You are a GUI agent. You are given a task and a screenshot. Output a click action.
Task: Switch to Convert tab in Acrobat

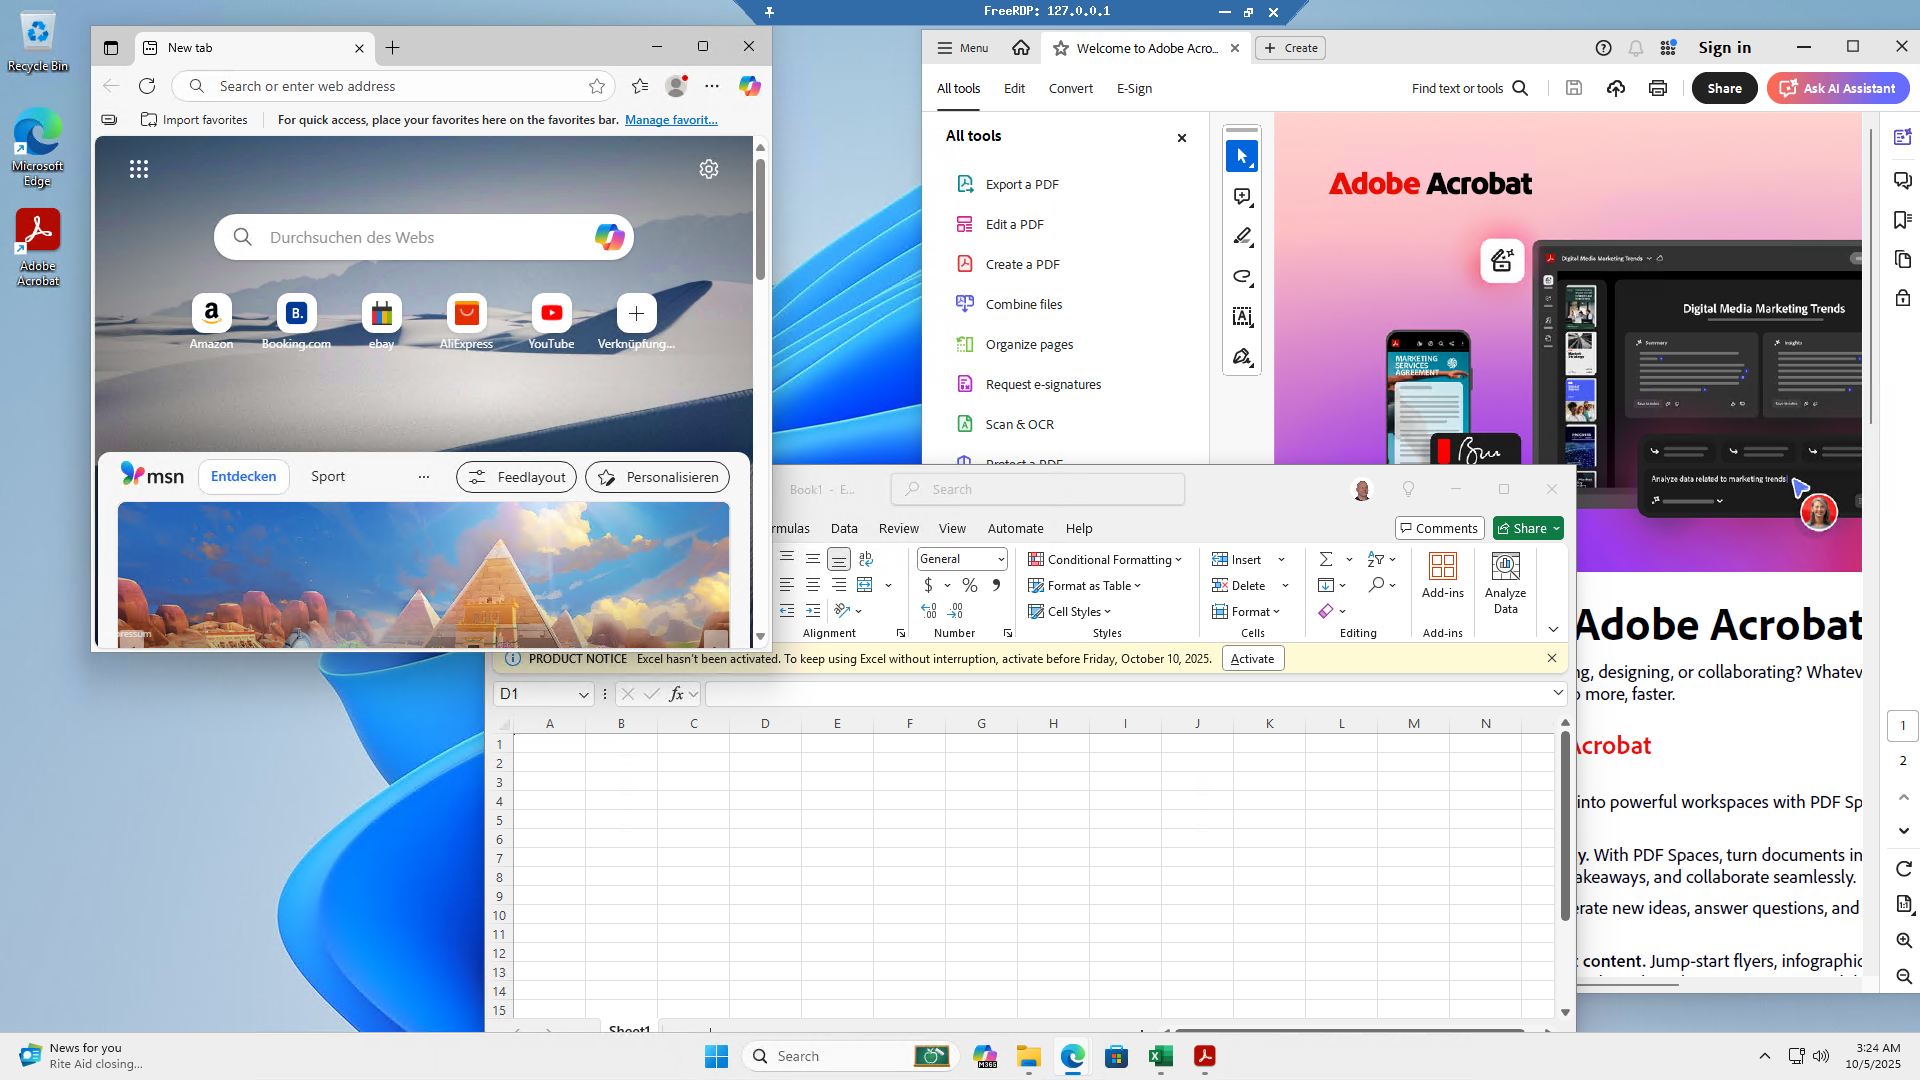(1070, 88)
